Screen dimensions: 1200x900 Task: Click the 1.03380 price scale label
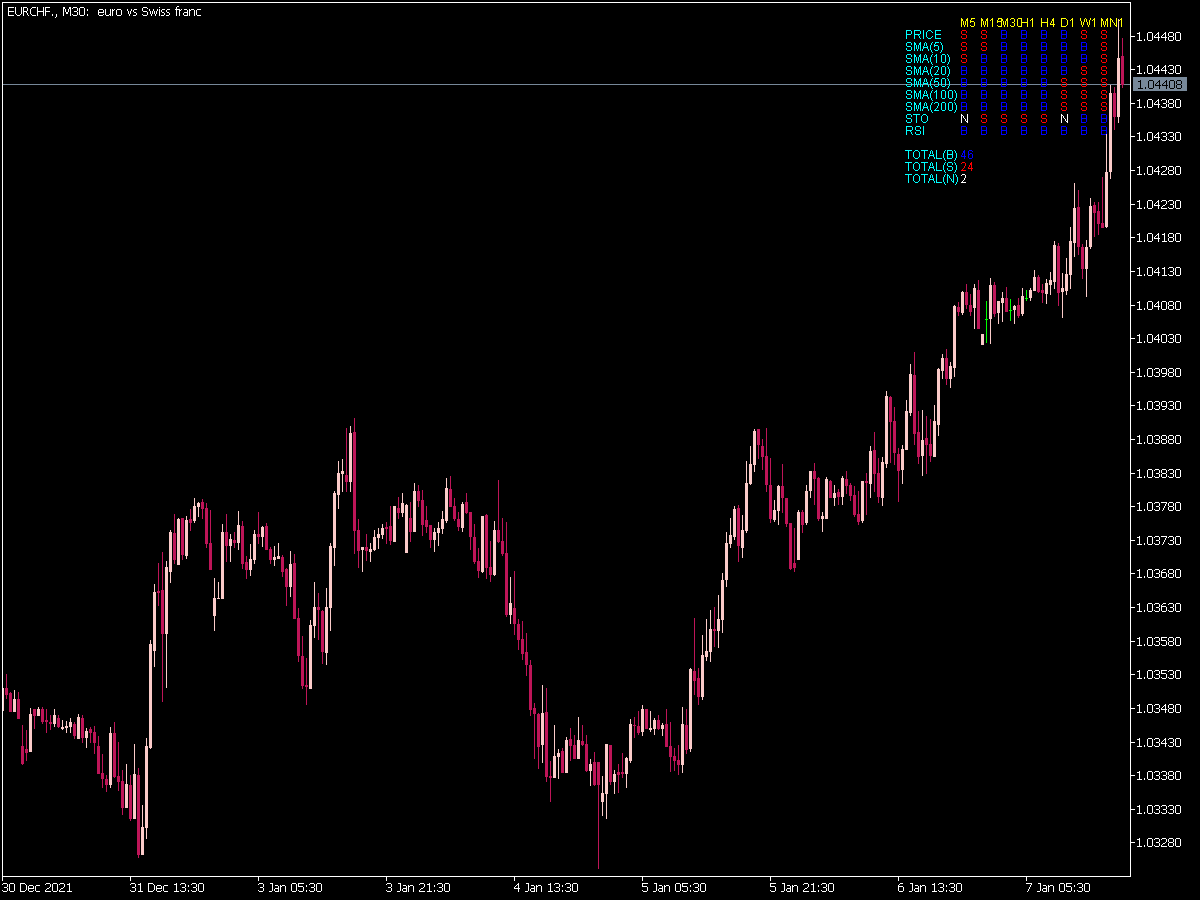click(x=1157, y=775)
